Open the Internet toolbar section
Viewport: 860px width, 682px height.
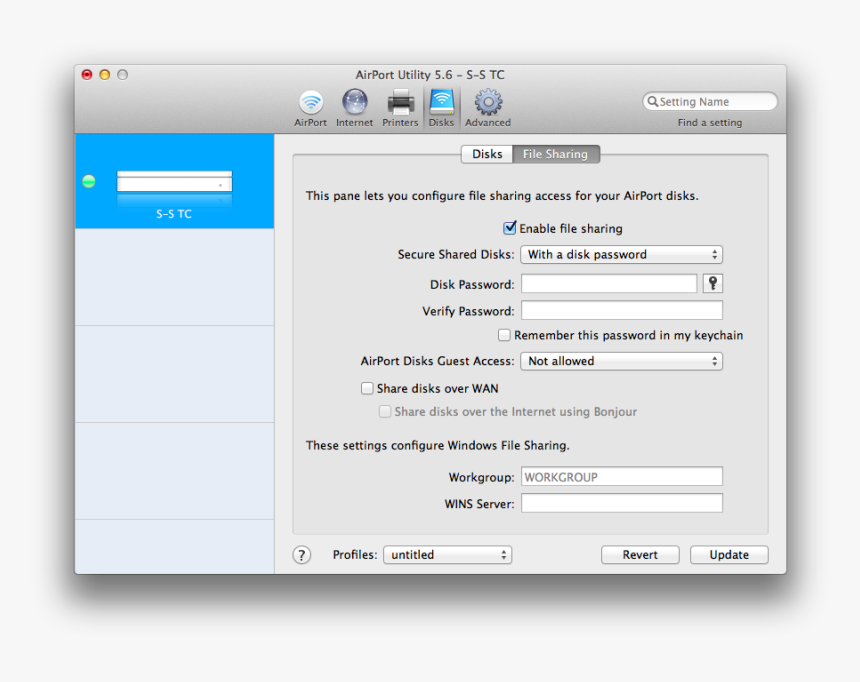coord(354,108)
